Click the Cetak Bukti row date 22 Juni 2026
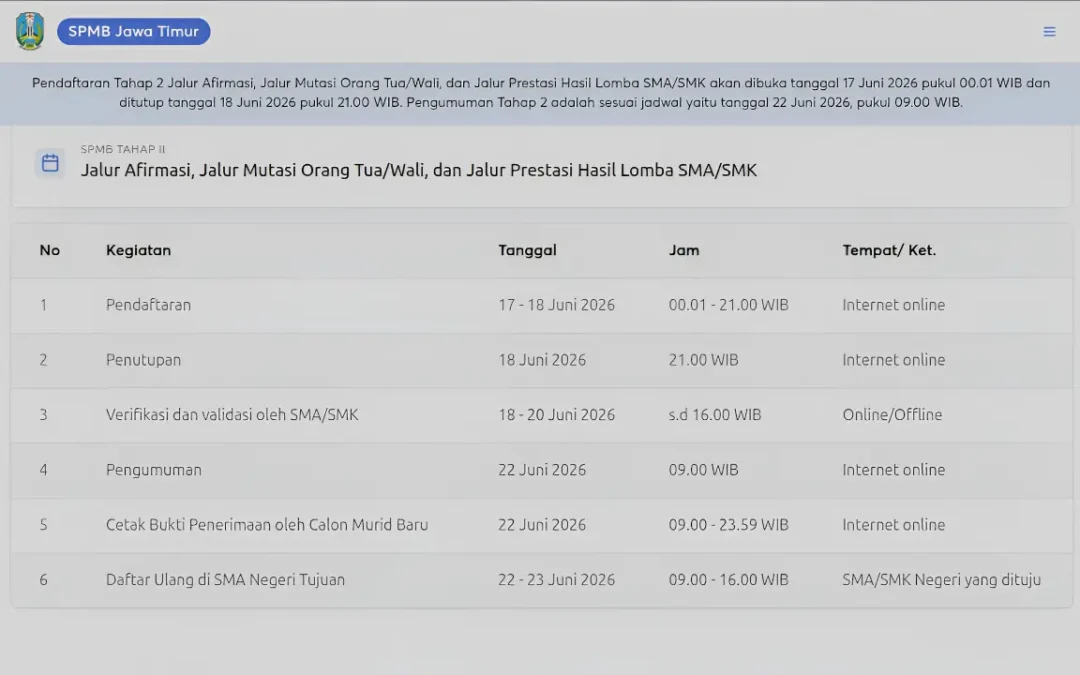Screen dimensions: 1080x675 tap(542, 525)
